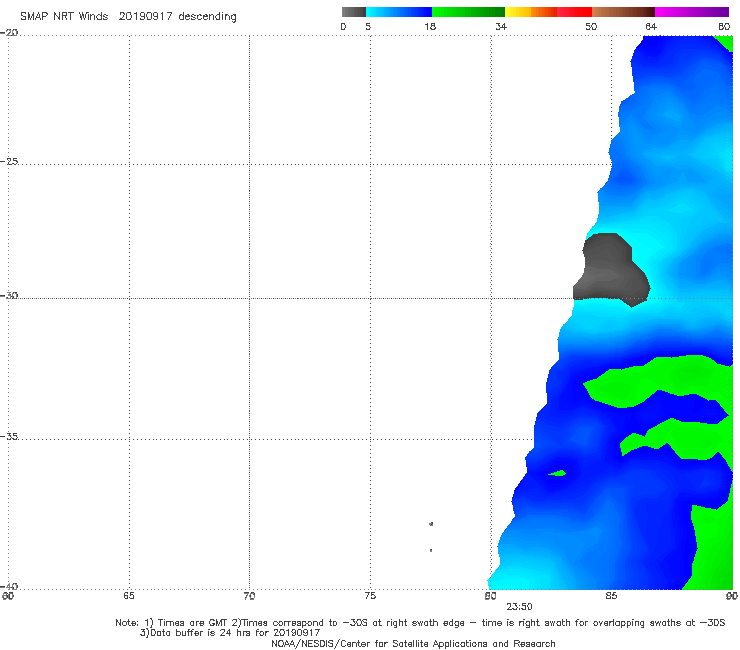The height and width of the screenshot is (650, 740).
Task: Click the note "Data buffer is 24 hrs"
Action: (202, 633)
